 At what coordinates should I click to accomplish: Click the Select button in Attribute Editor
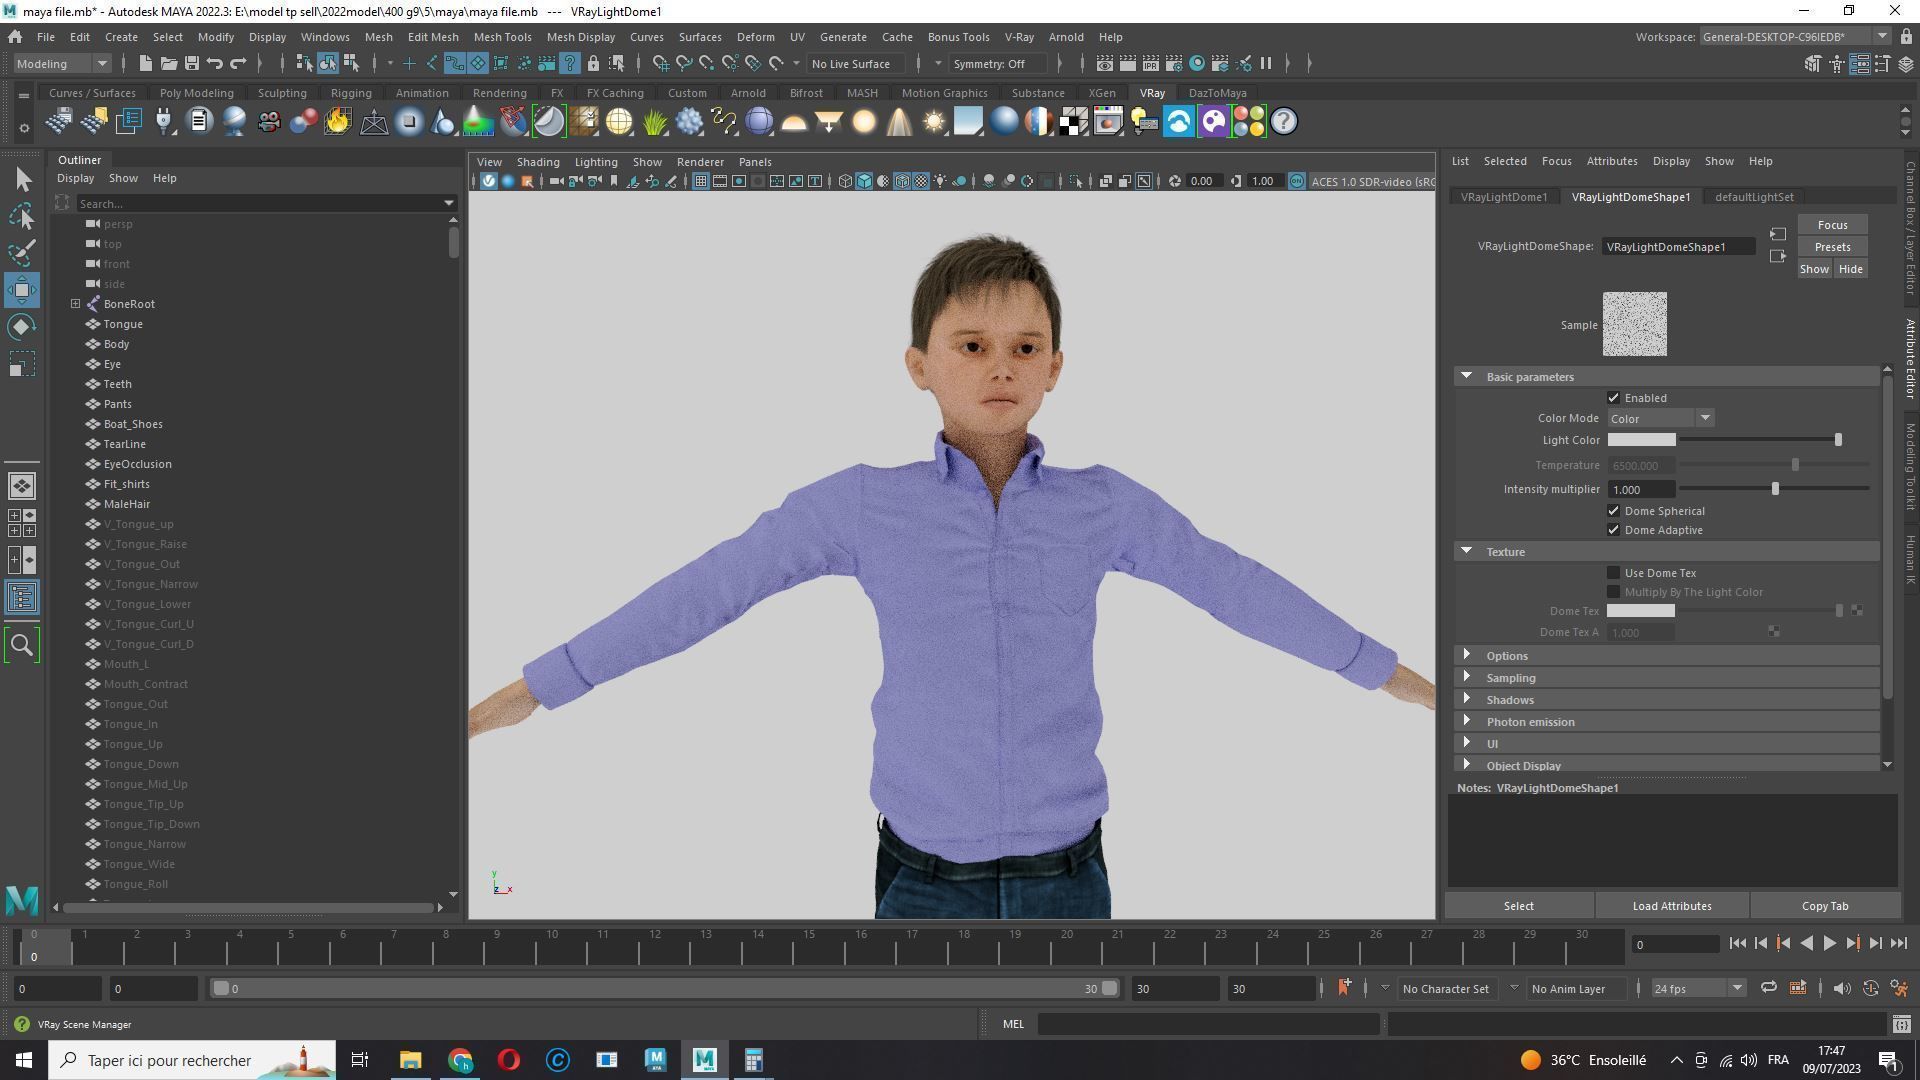click(x=1518, y=906)
